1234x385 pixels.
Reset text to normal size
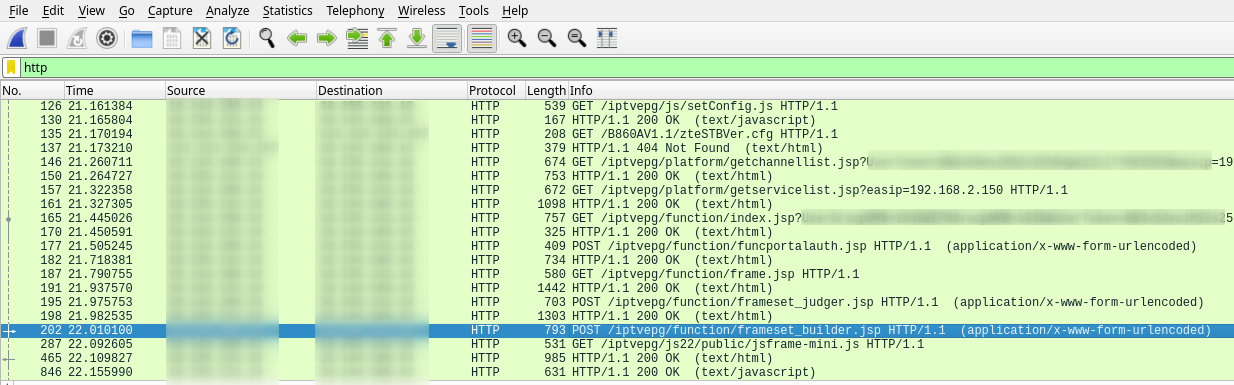coord(577,38)
